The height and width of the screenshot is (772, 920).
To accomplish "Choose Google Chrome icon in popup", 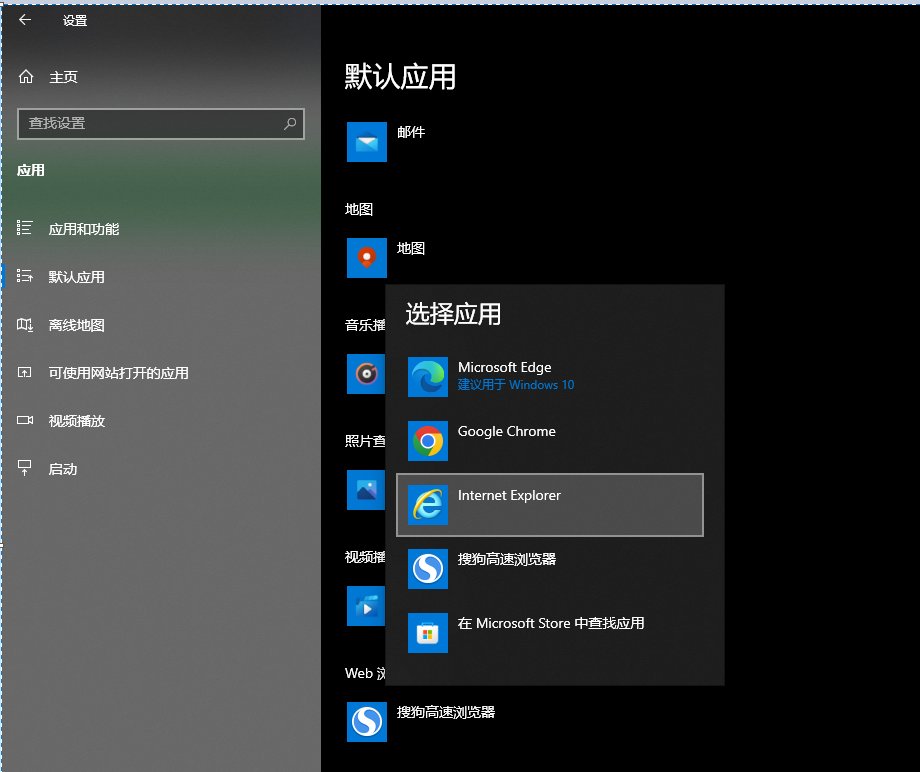I will [428, 441].
